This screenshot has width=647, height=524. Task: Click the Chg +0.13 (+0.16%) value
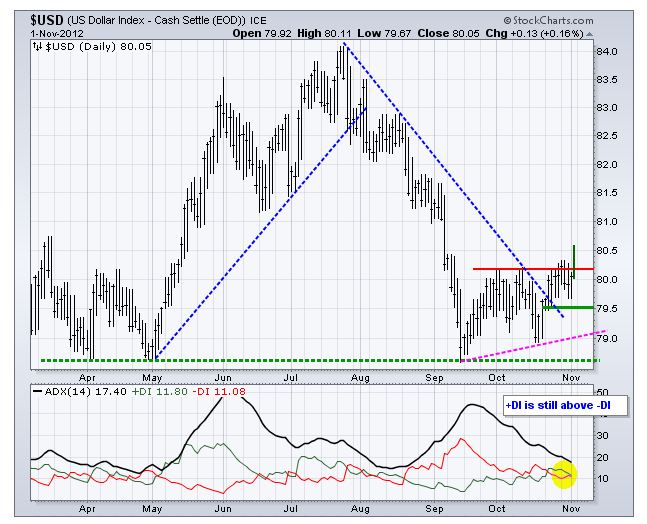534,33
